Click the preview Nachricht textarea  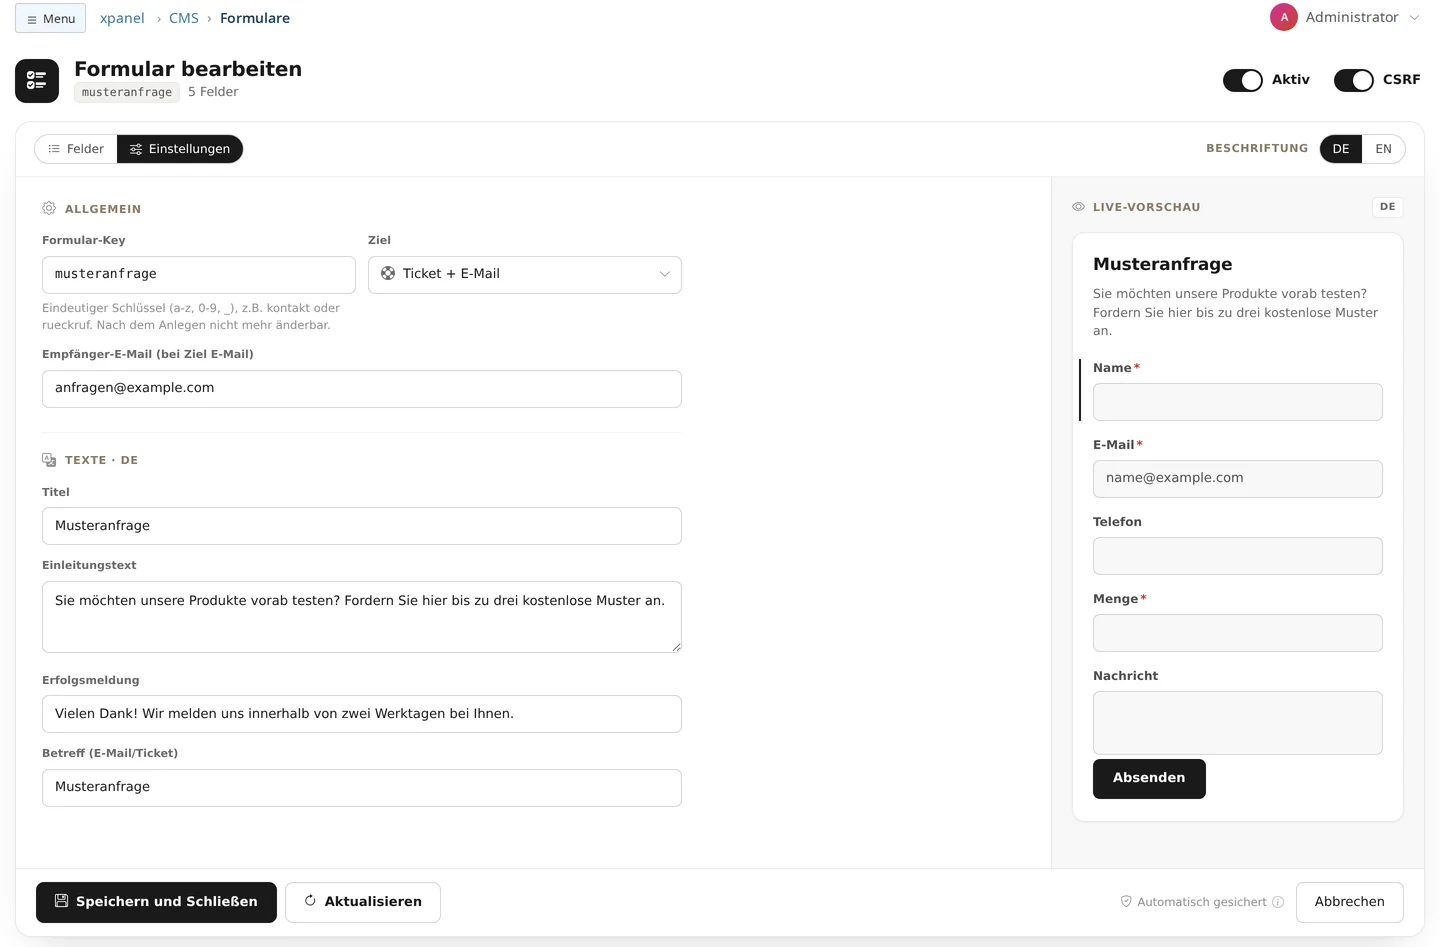(1238, 723)
